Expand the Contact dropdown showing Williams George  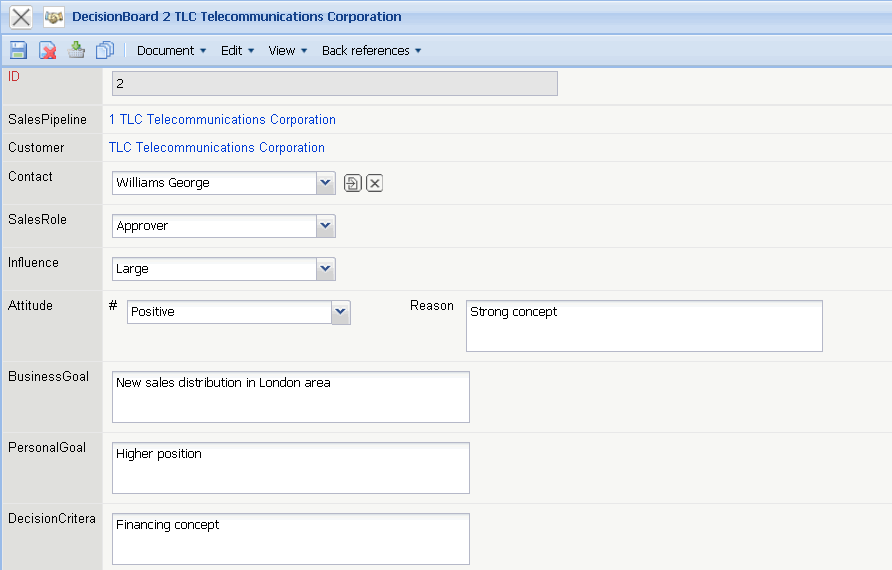(325, 183)
